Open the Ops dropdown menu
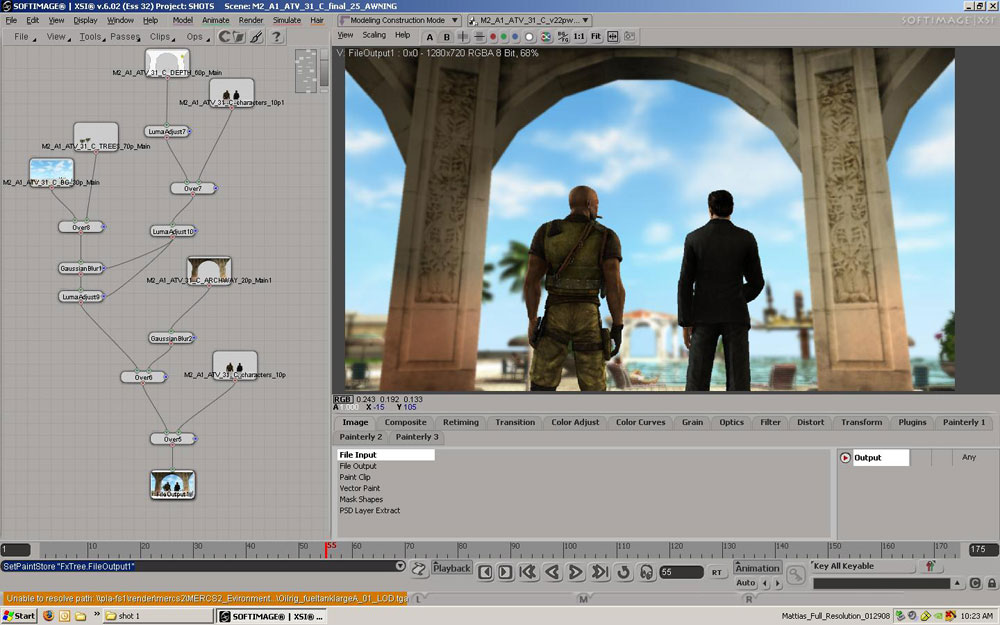 [197, 37]
